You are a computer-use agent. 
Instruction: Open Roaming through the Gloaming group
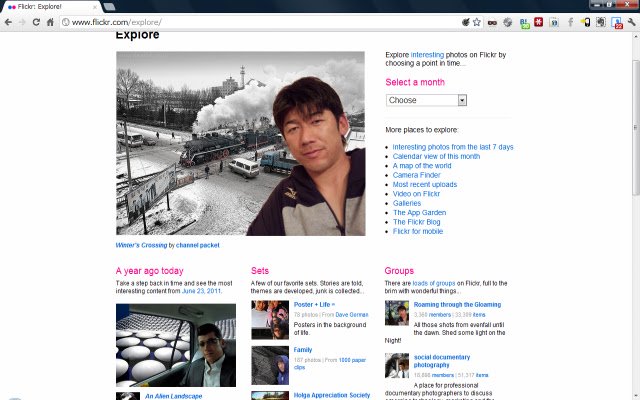point(457,304)
